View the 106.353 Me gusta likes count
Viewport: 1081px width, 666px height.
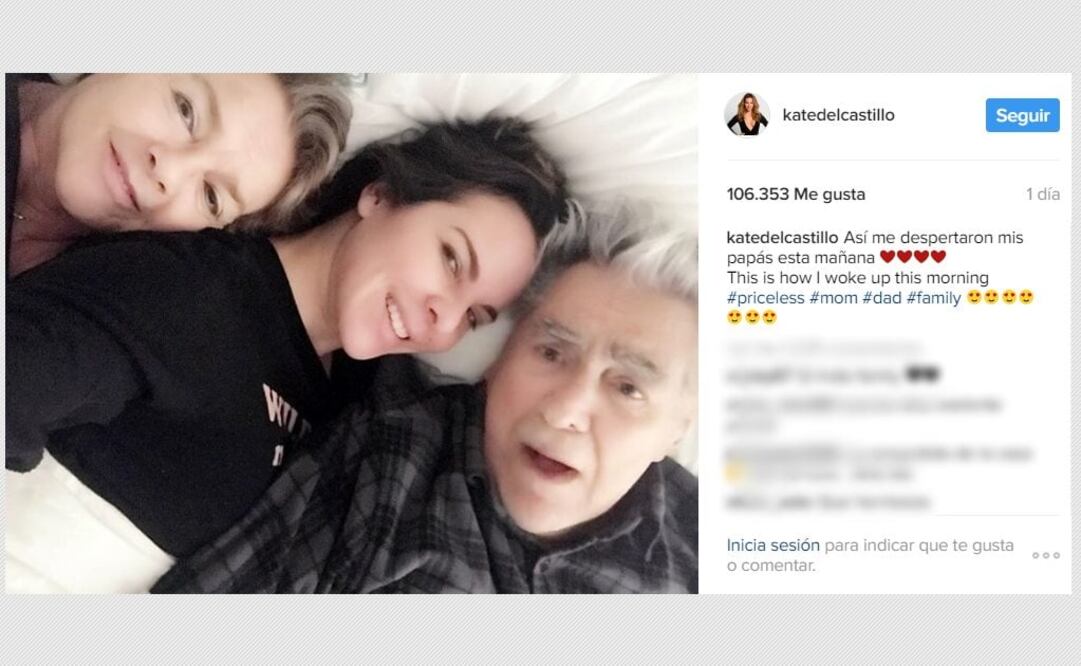tap(796, 194)
